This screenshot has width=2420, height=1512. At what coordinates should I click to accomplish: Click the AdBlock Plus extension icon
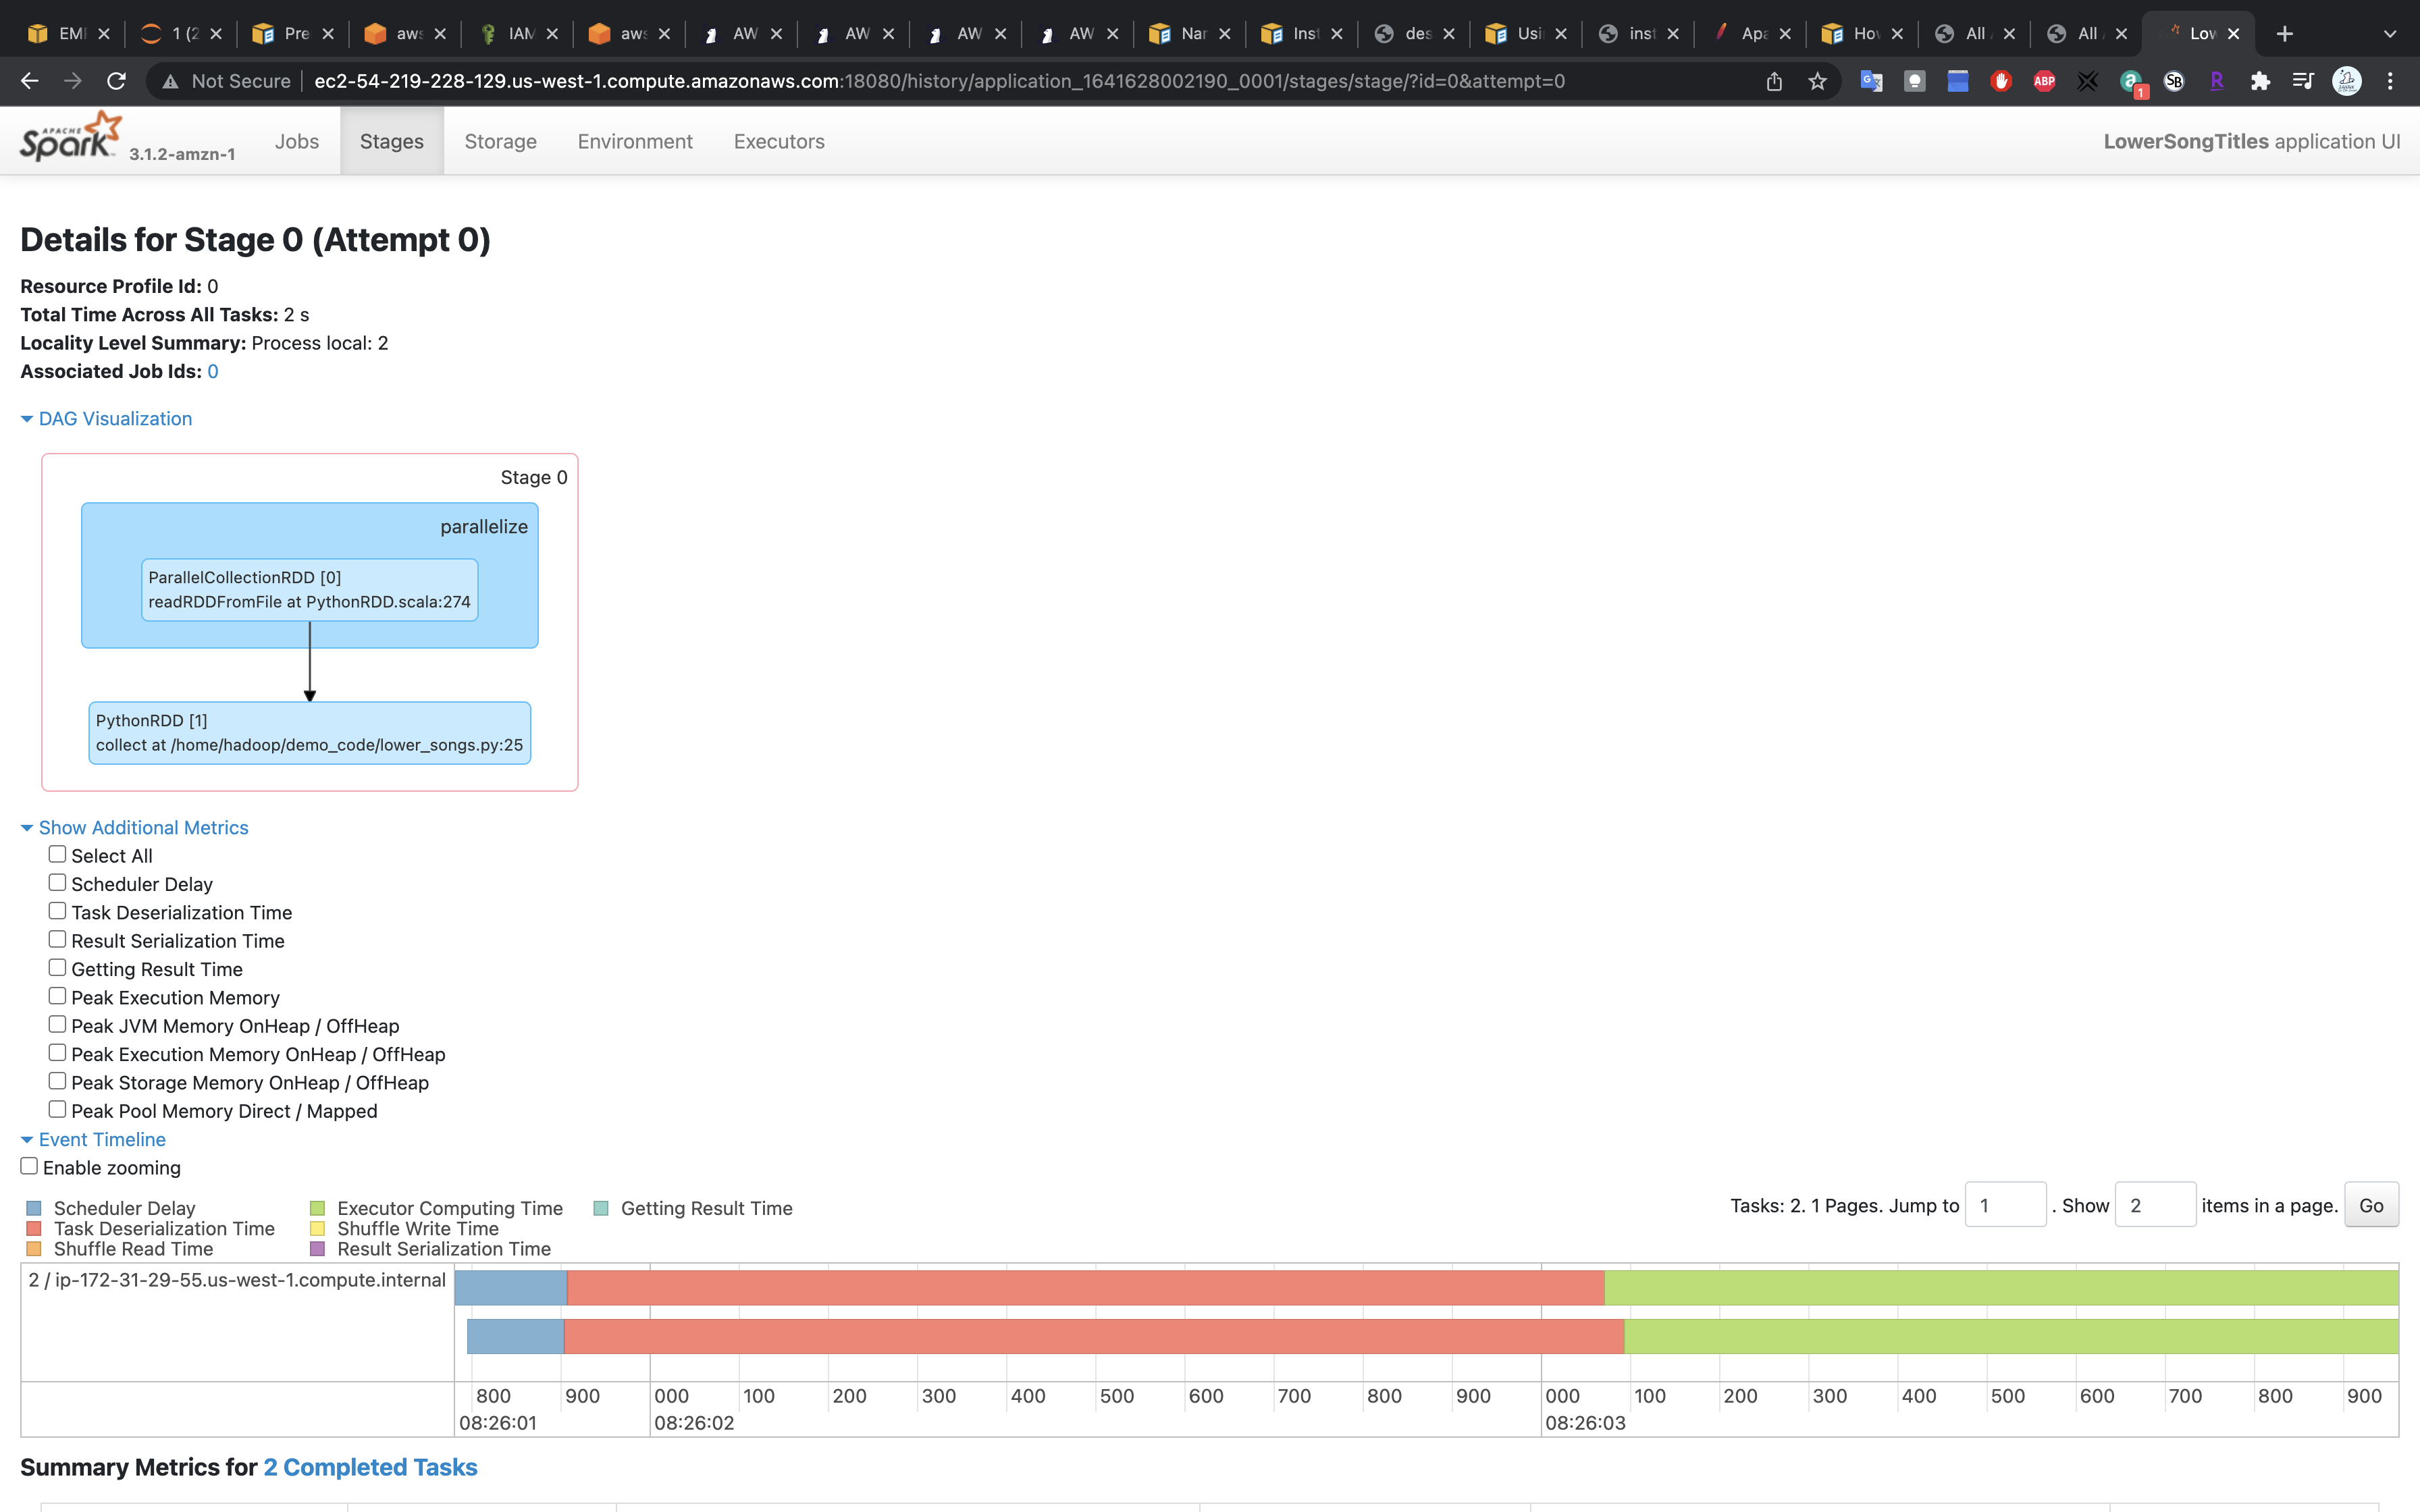[x=2044, y=81]
